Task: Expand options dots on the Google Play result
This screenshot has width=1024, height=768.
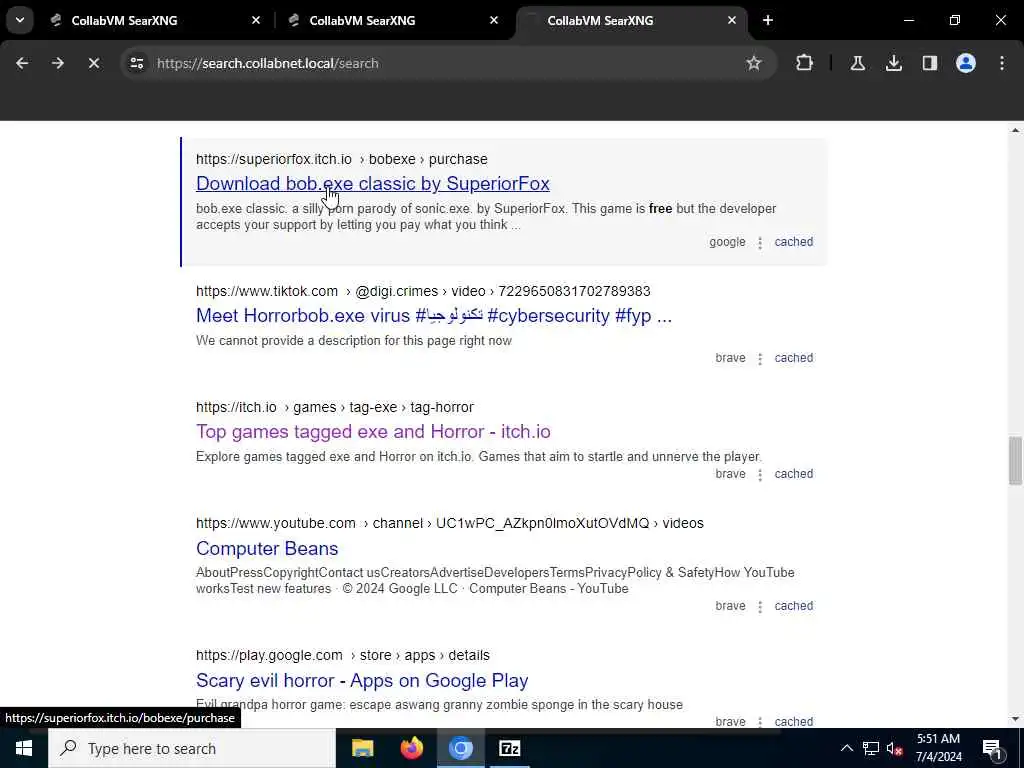Action: tap(760, 722)
